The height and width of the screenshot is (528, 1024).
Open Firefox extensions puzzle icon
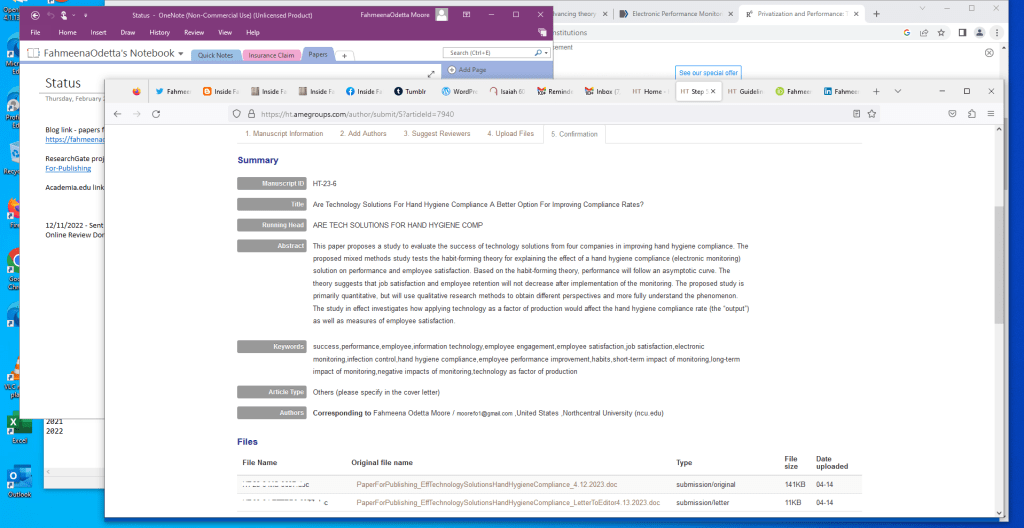tap(972, 114)
